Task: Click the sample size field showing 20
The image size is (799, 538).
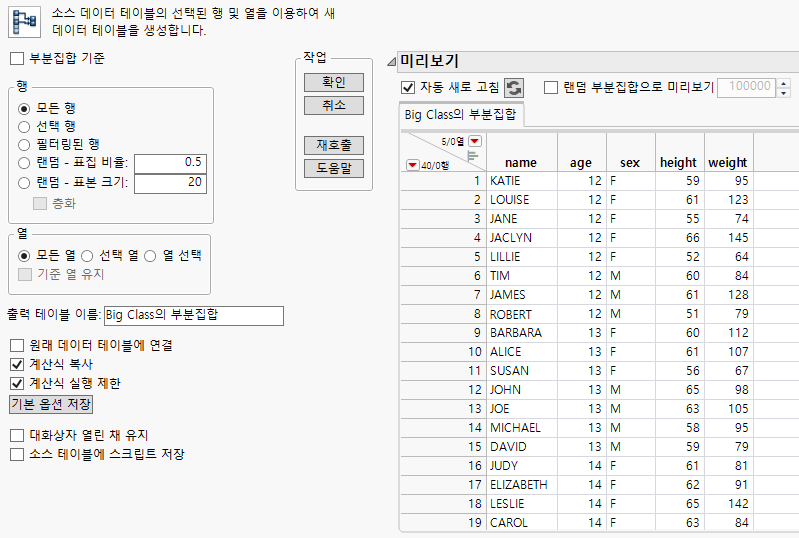Action: (x=170, y=183)
